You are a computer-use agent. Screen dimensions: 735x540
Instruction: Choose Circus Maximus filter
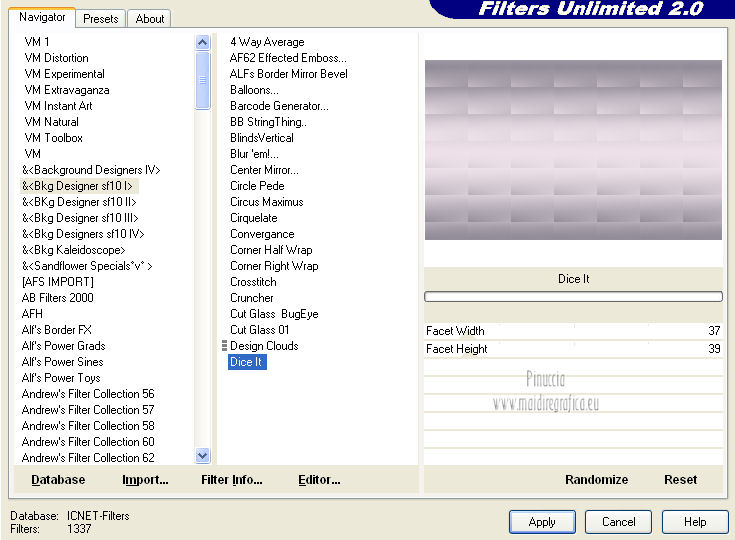point(267,202)
